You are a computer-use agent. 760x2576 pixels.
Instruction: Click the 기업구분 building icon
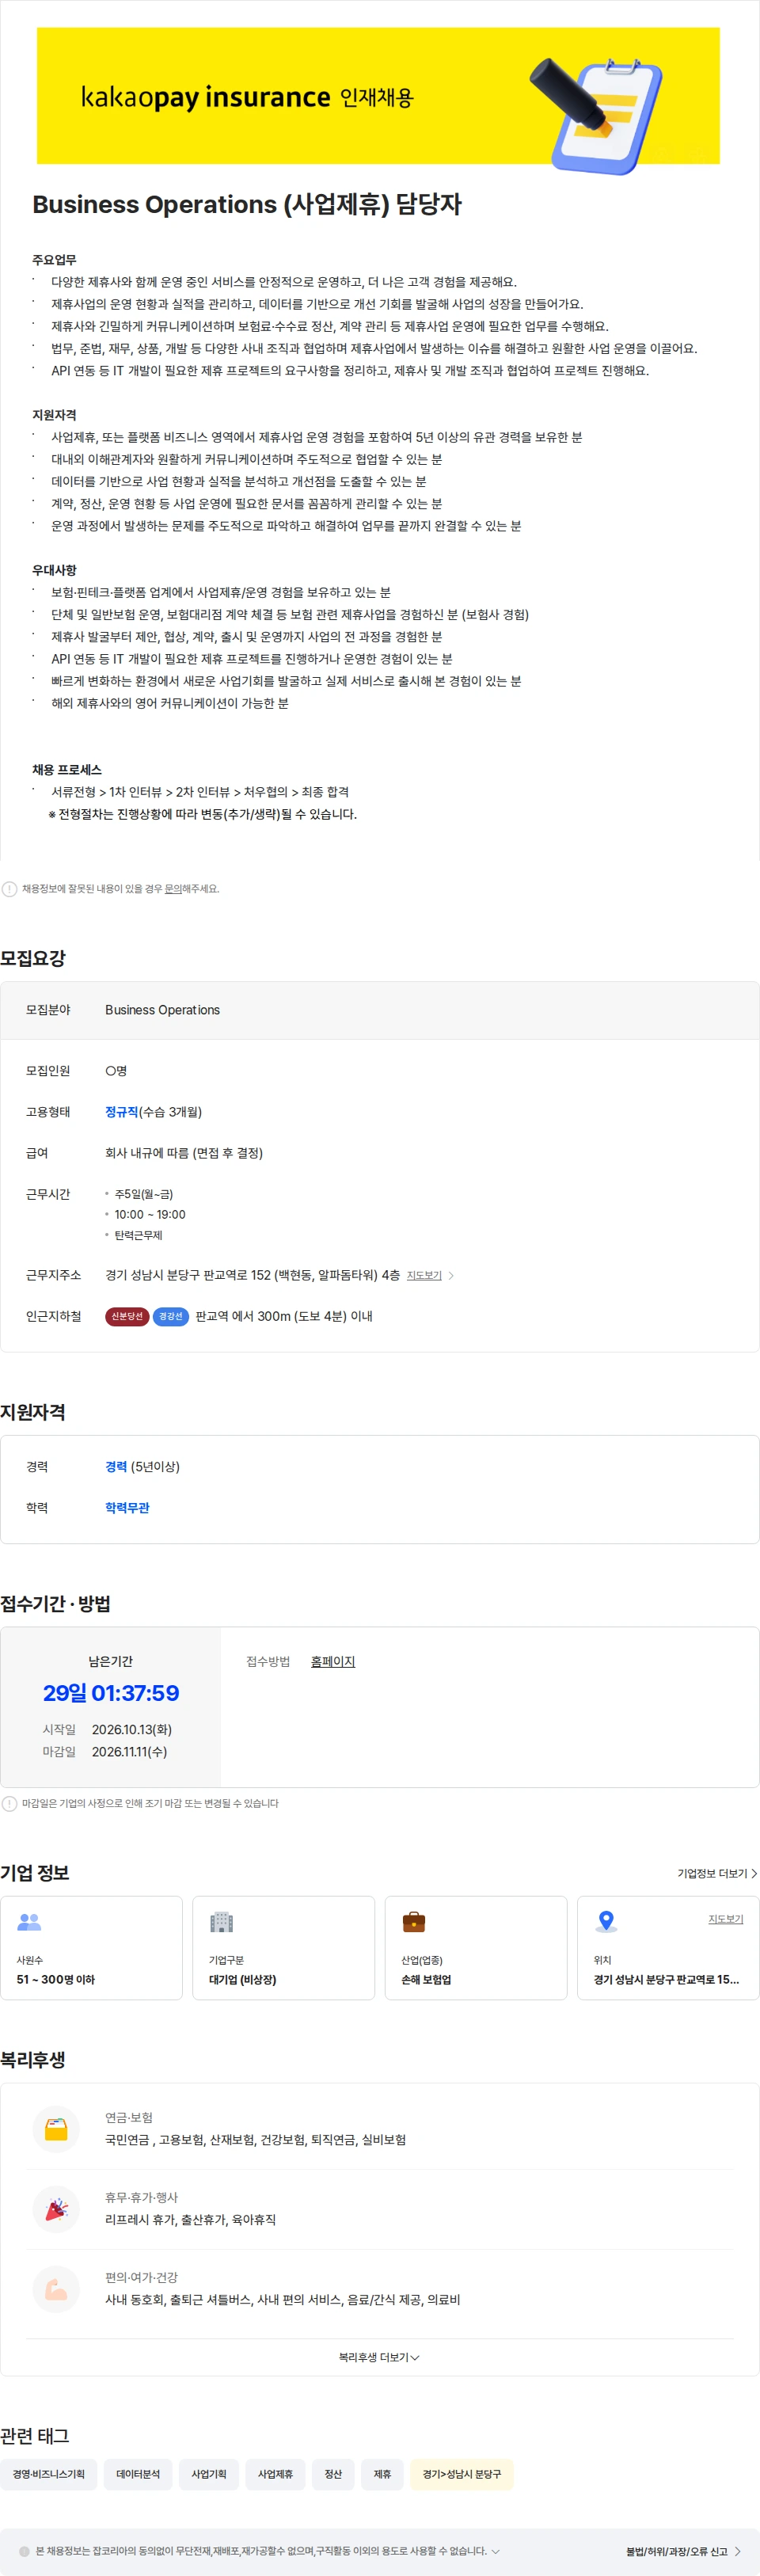click(221, 1922)
